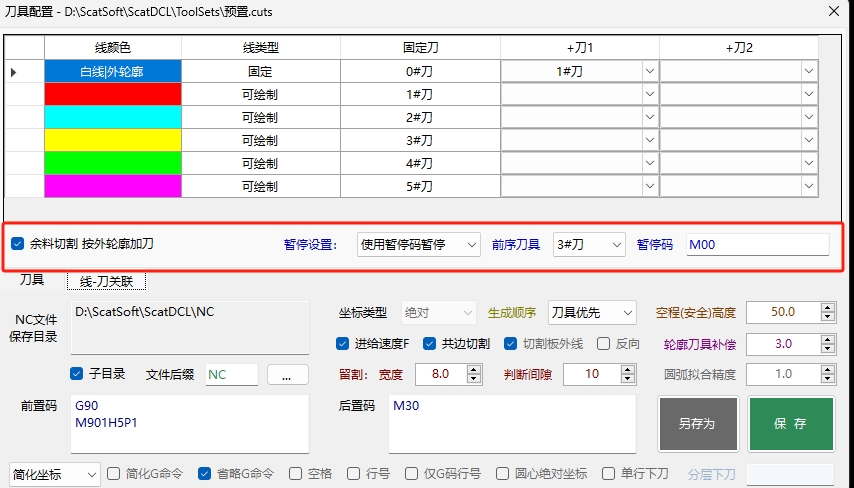
Task: Click the 固定 line type cell
Action: pos(261,71)
